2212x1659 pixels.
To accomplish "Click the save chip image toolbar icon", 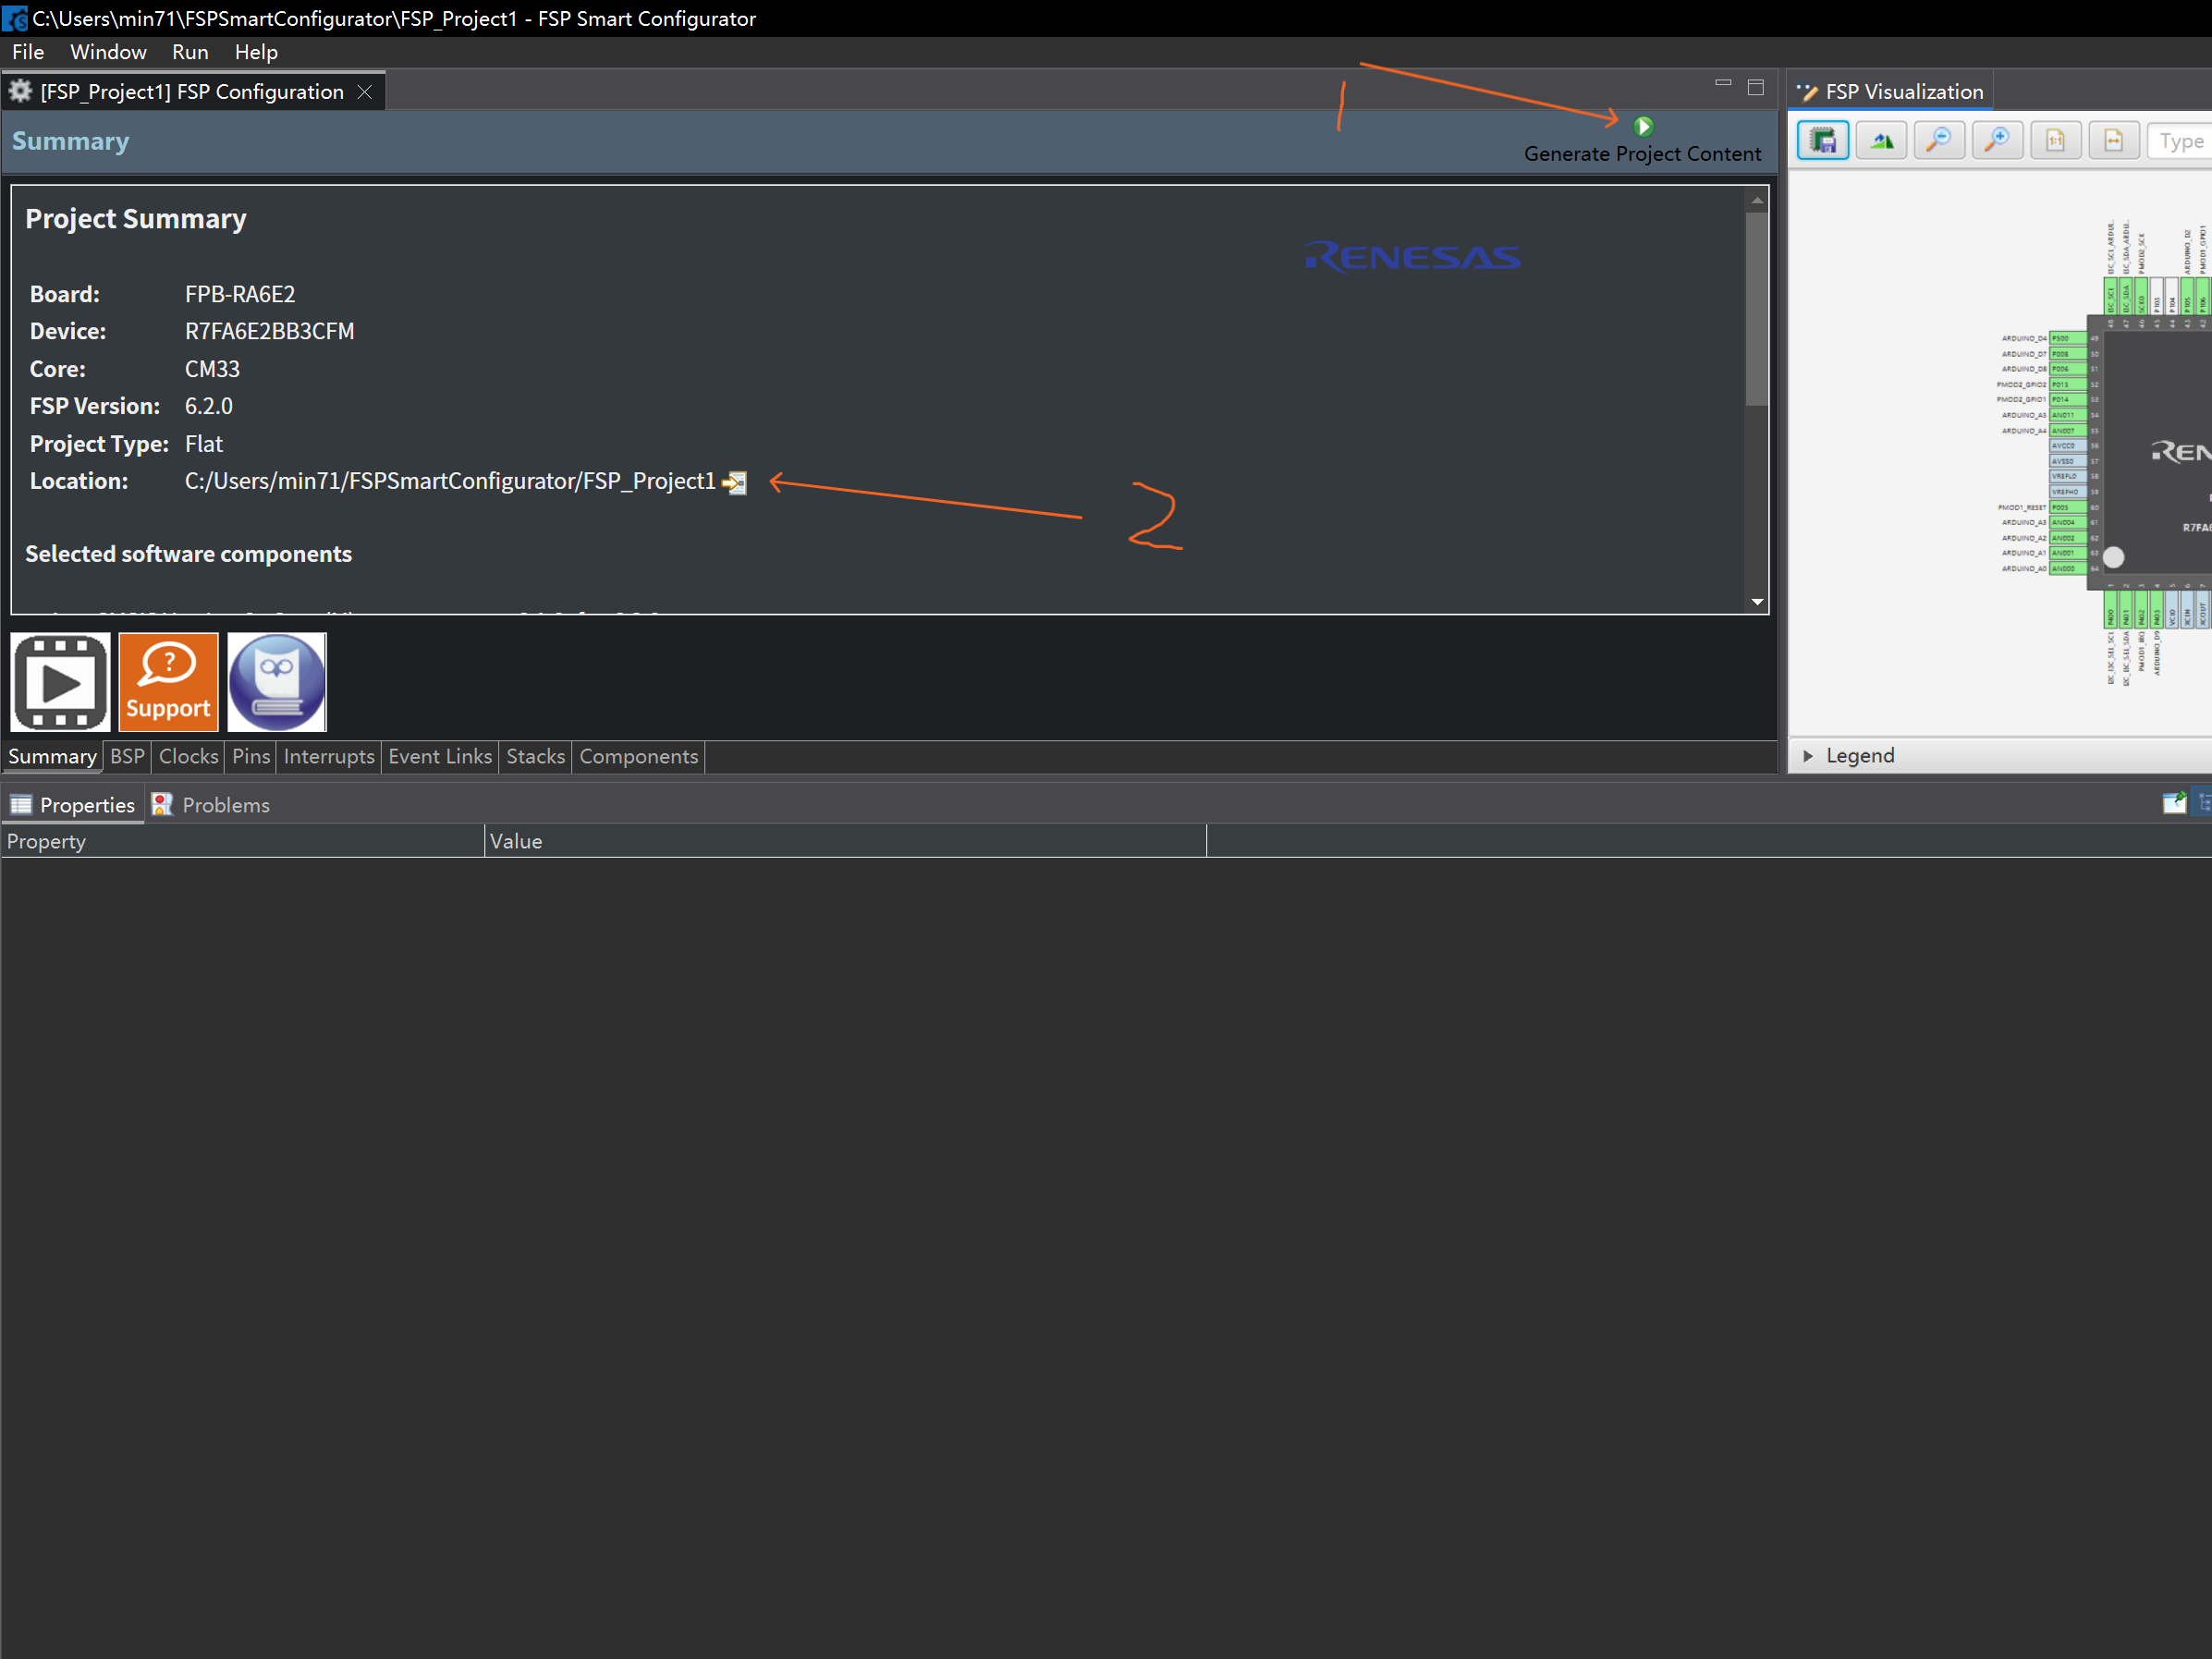I will (1823, 141).
